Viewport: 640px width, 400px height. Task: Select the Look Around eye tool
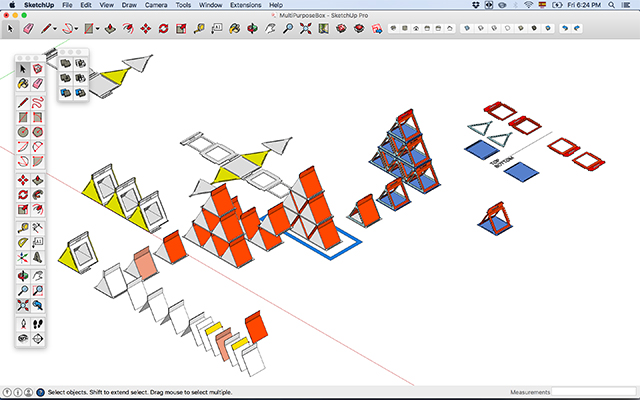pos(23,339)
